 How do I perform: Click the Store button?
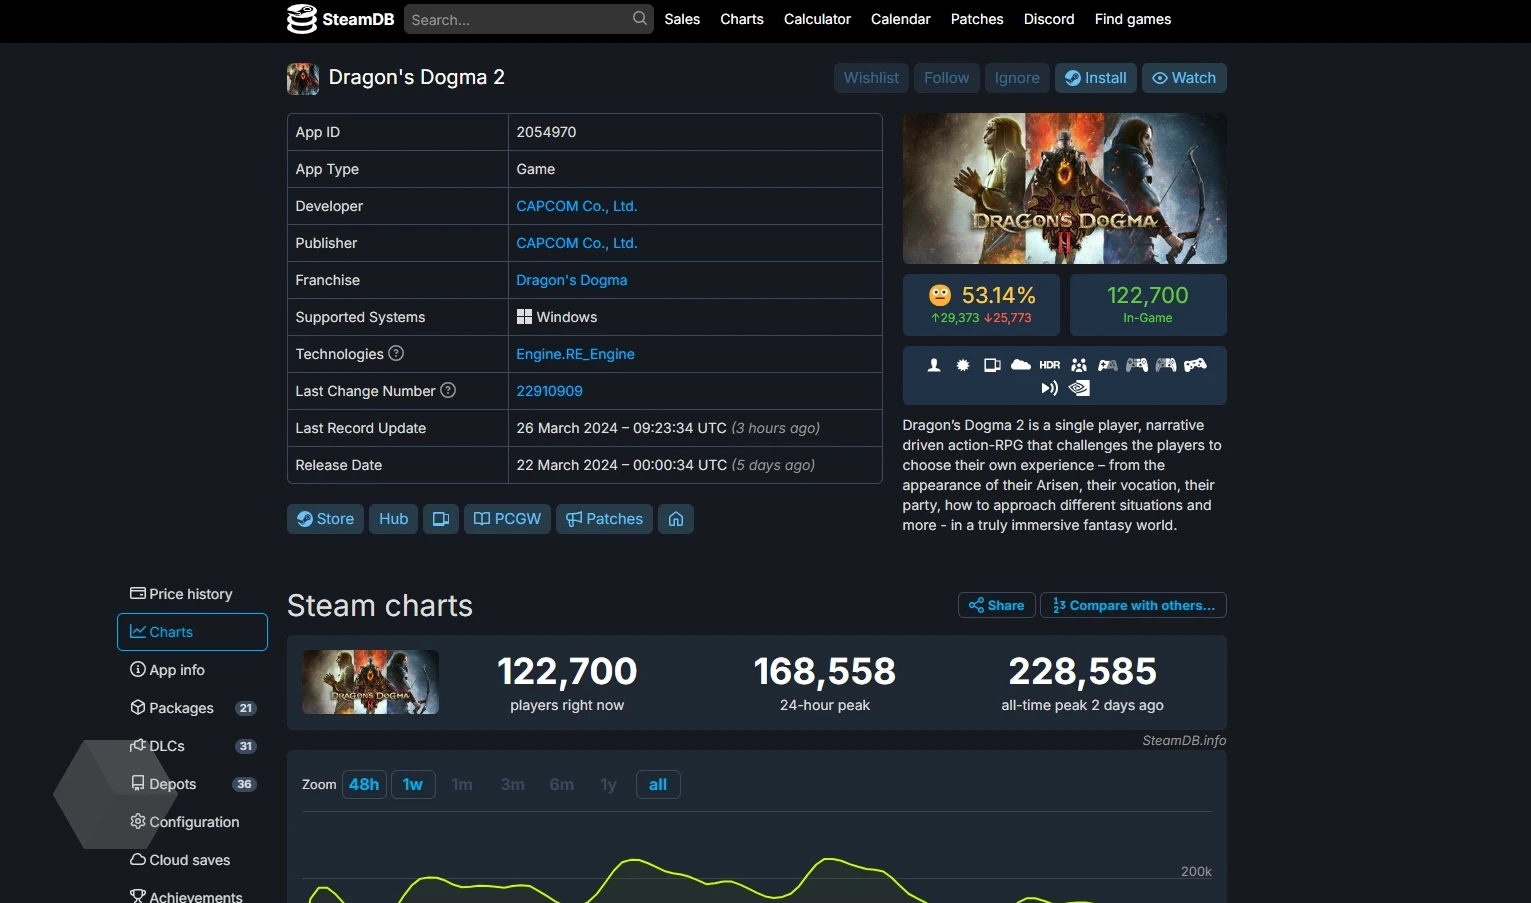[x=325, y=519]
